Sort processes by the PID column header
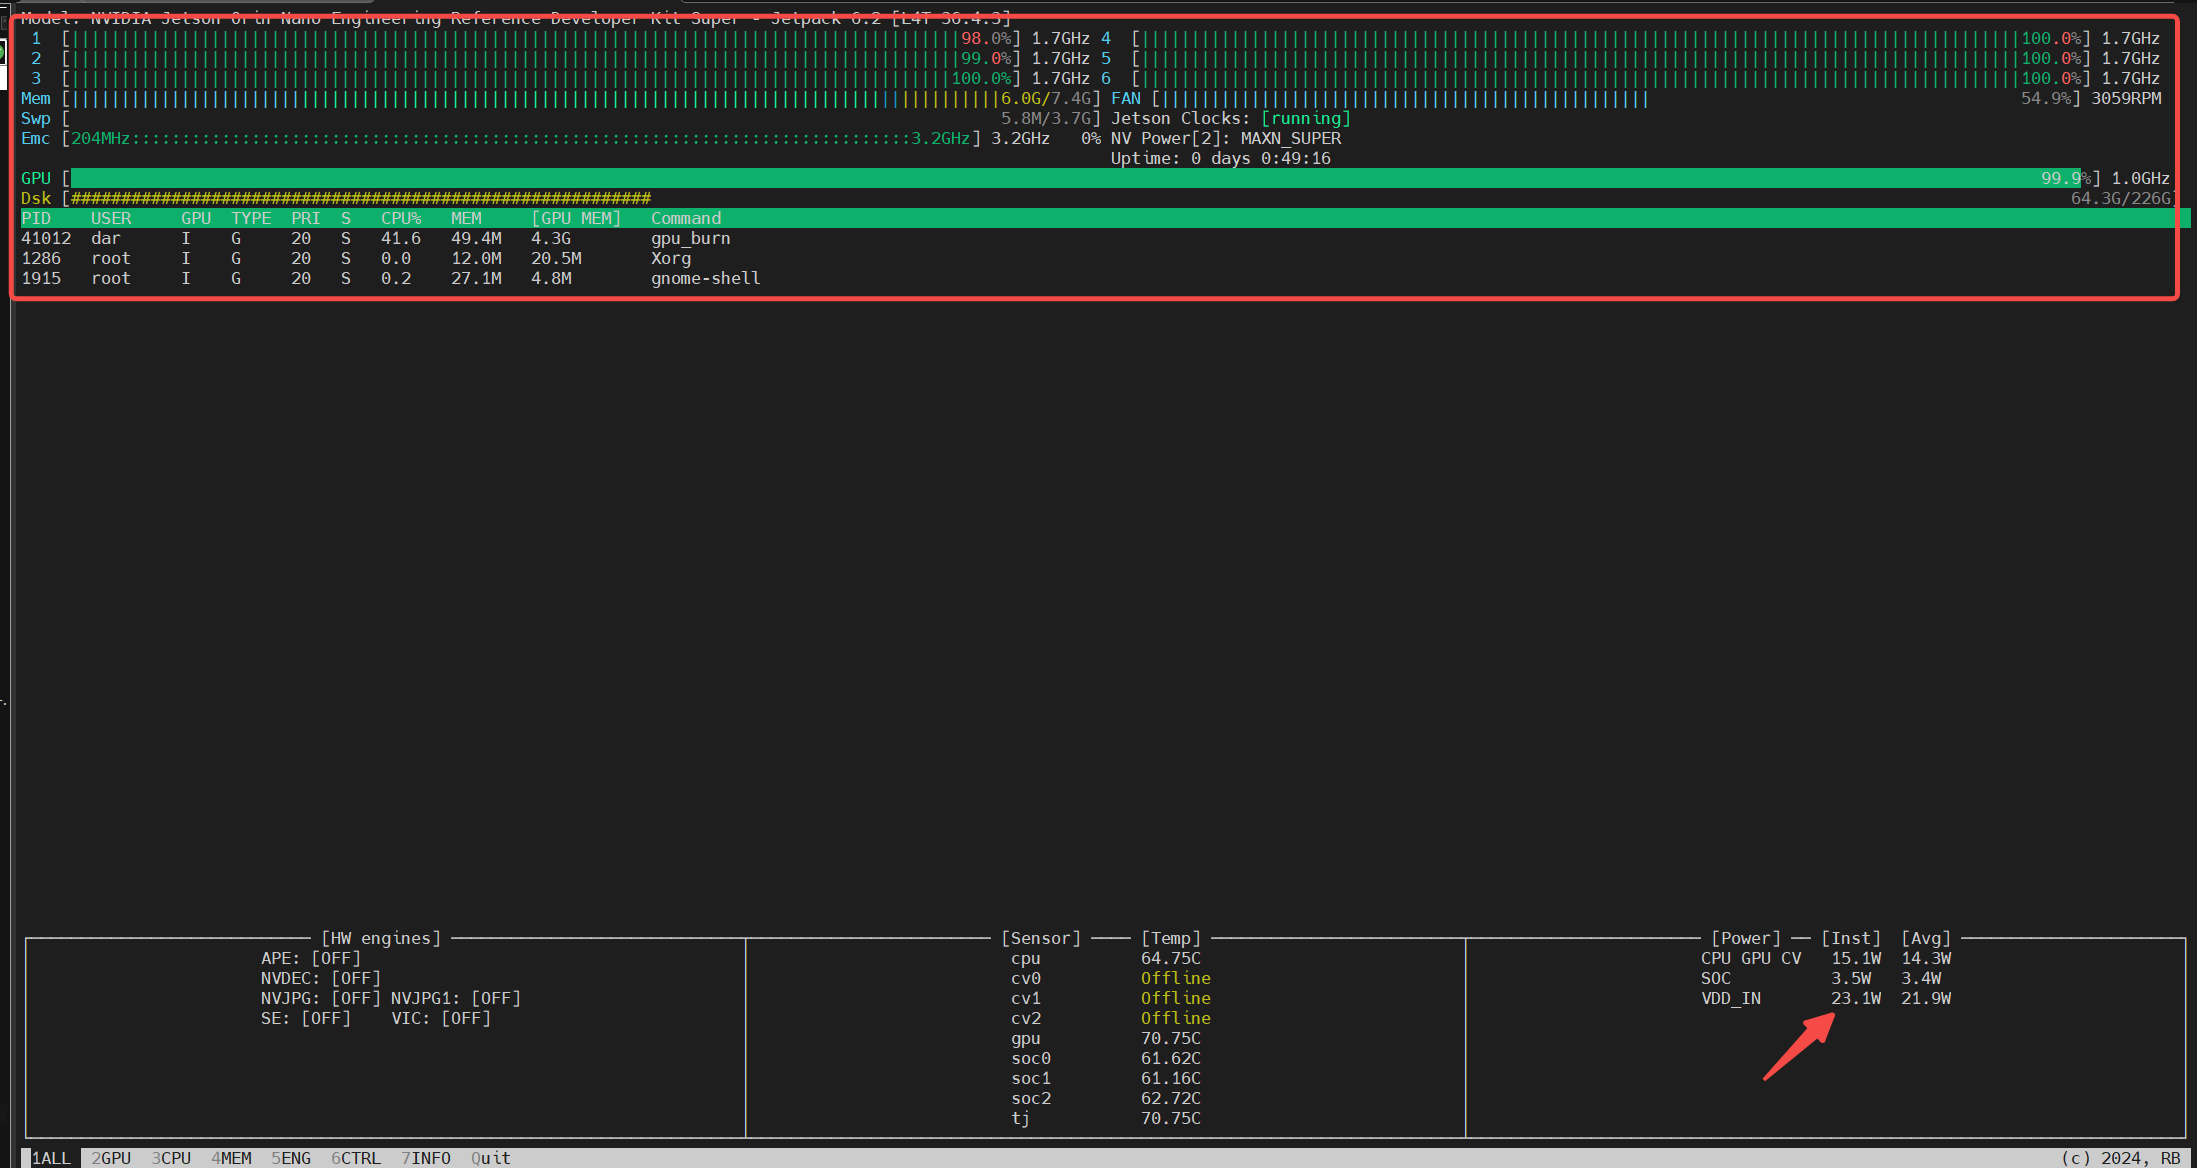Screen dimensions: 2197x1168 [x=36, y=218]
